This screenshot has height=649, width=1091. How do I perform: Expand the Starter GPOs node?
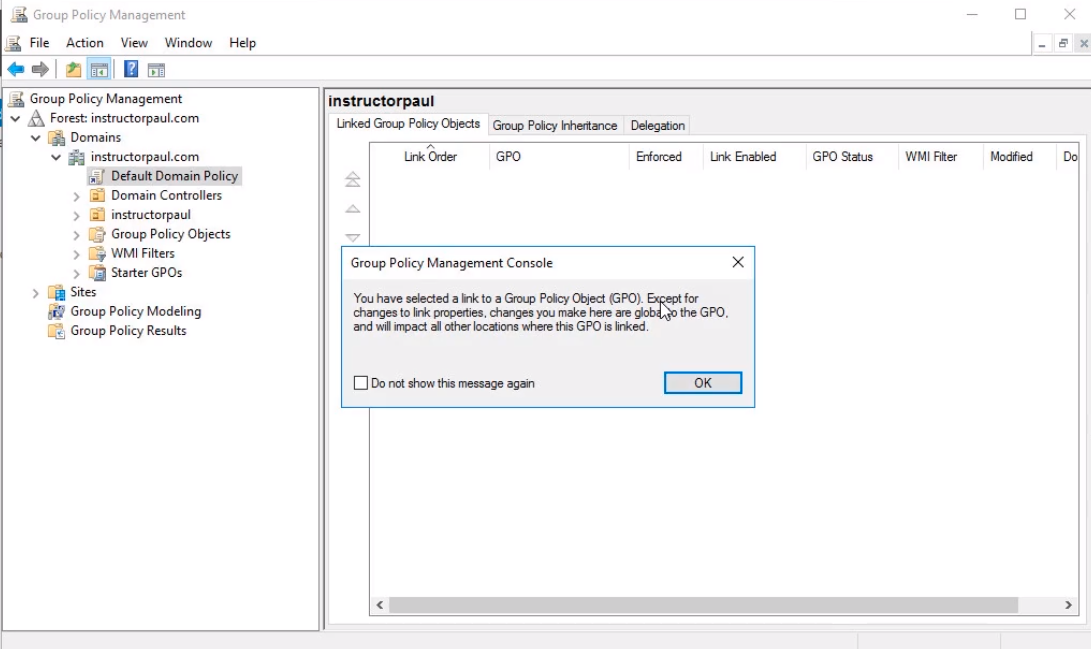click(77, 274)
